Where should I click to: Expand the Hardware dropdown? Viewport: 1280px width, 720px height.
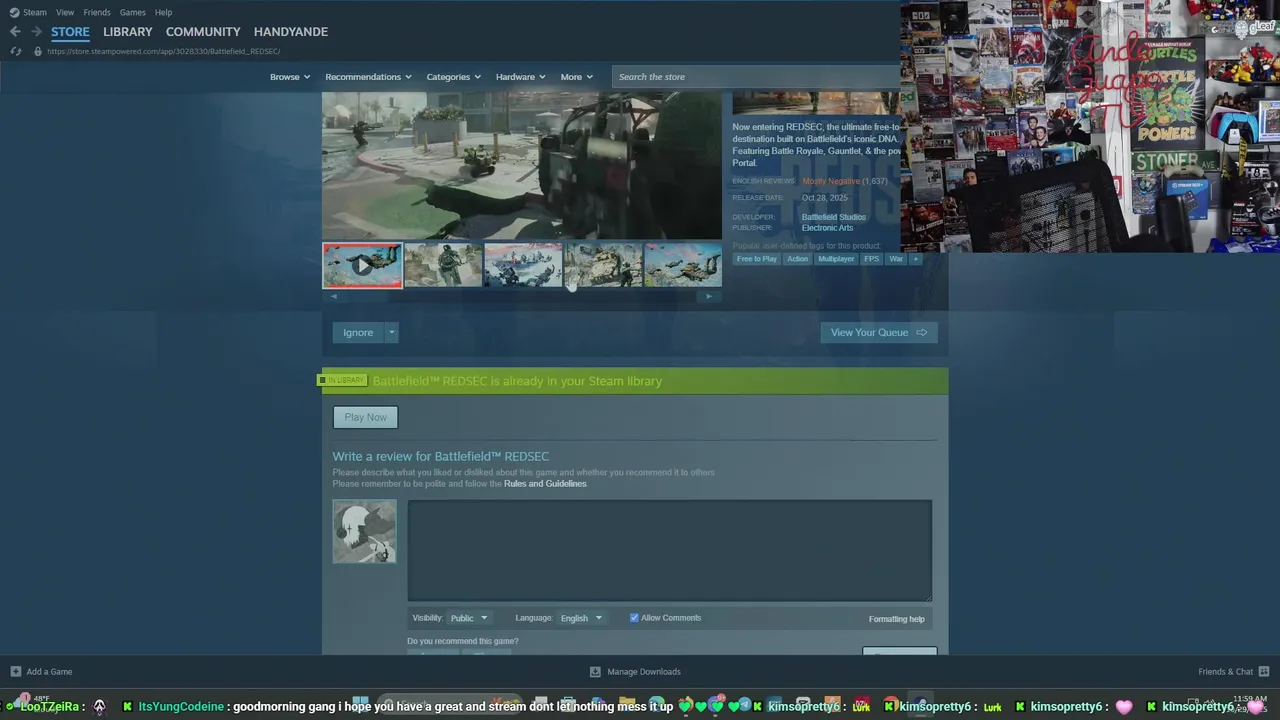coord(520,77)
